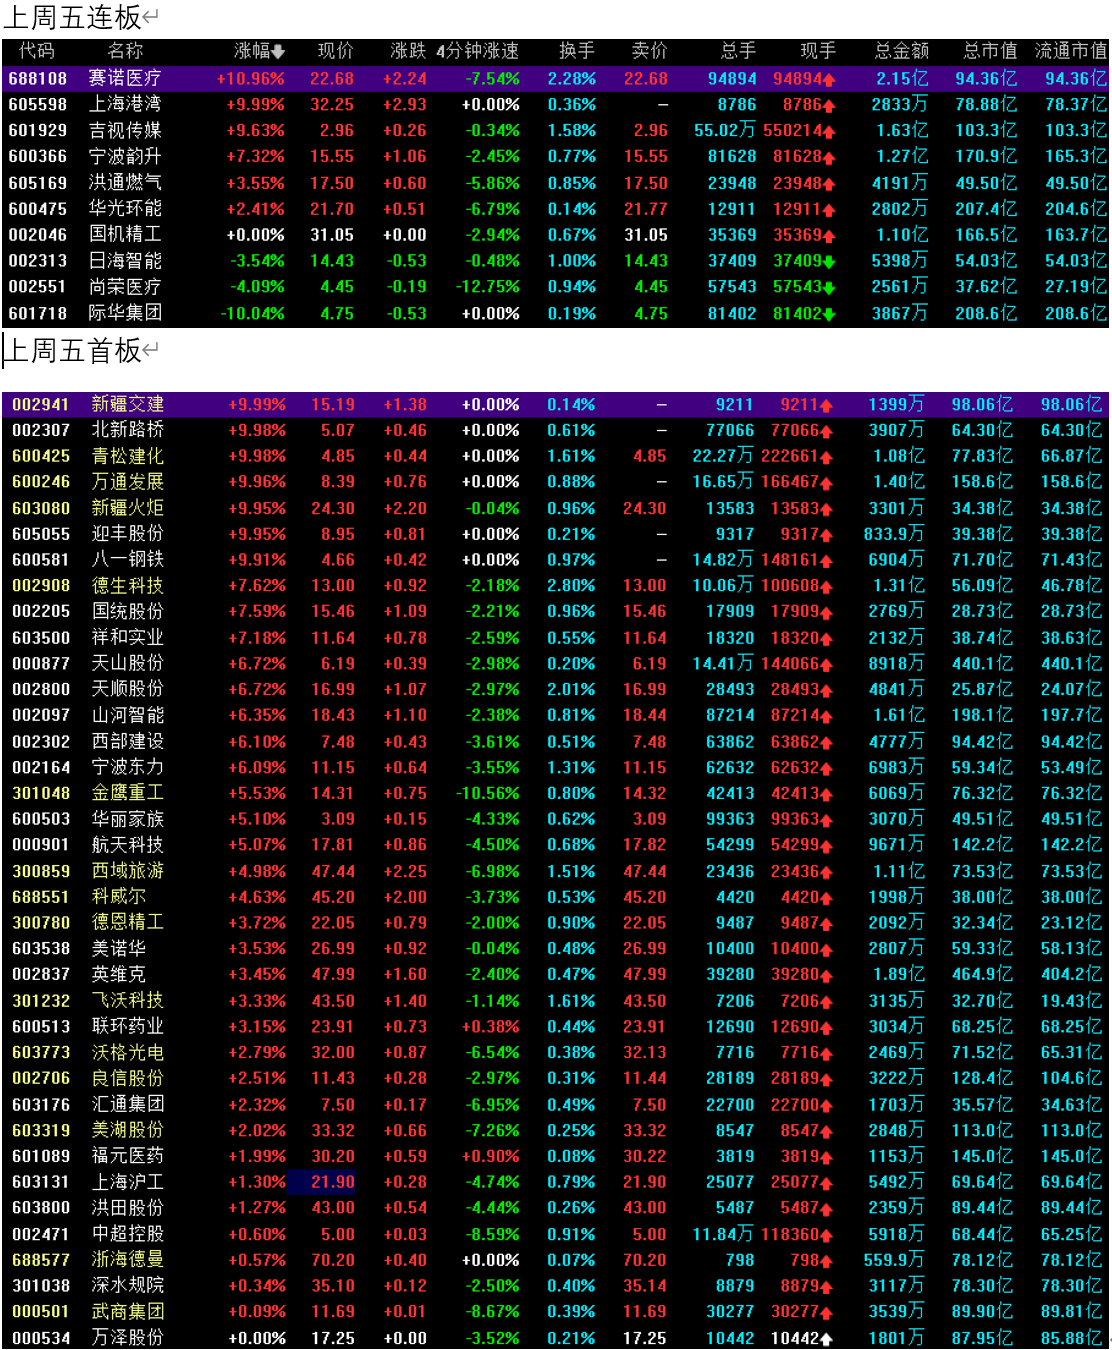
Task: Click the heading 上周五连板
Action: coord(73,17)
